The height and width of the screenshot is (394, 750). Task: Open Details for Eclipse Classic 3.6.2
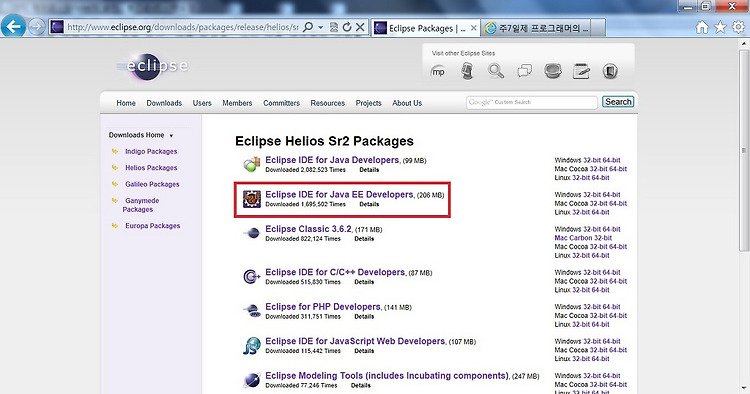(x=364, y=239)
